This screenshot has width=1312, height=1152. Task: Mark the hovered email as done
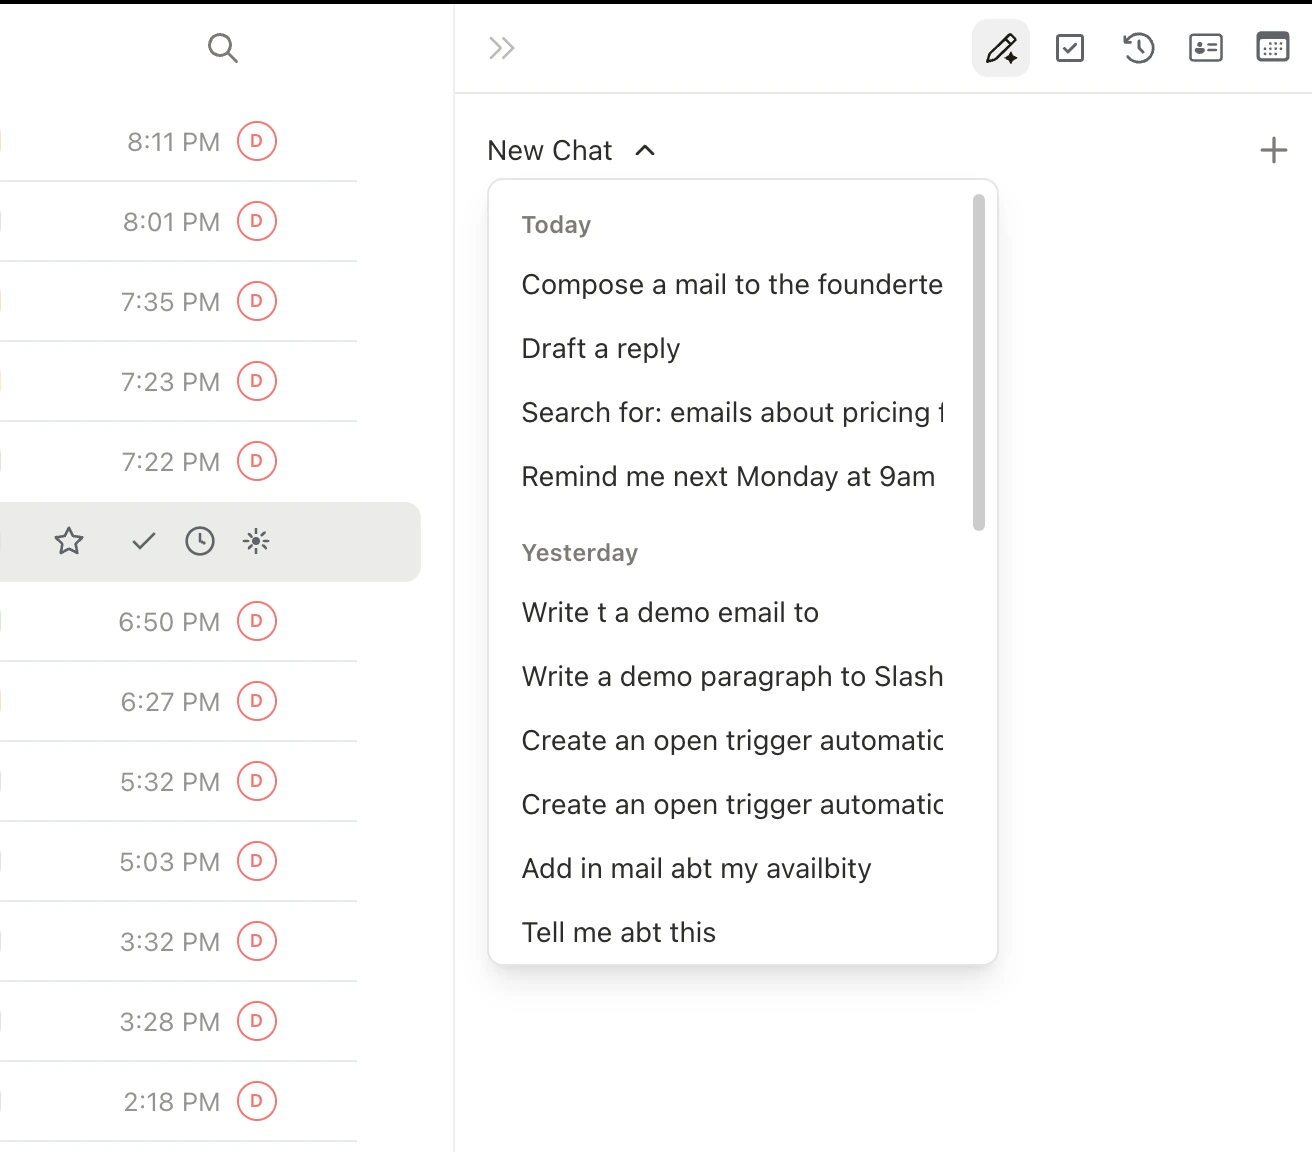point(142,541)
